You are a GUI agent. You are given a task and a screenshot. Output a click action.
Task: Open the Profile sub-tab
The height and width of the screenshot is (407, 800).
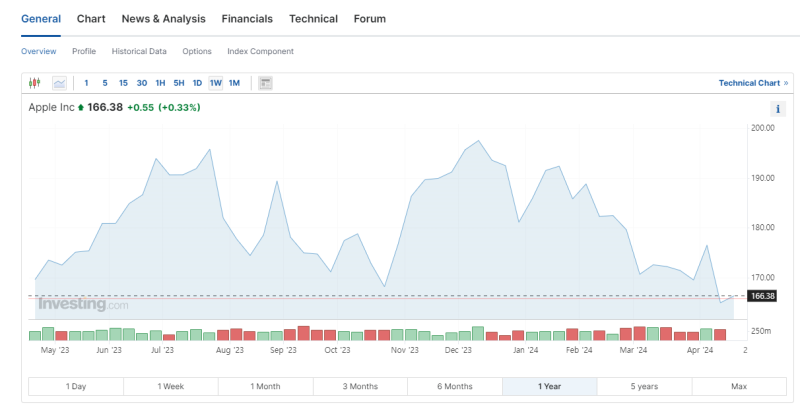84,51
